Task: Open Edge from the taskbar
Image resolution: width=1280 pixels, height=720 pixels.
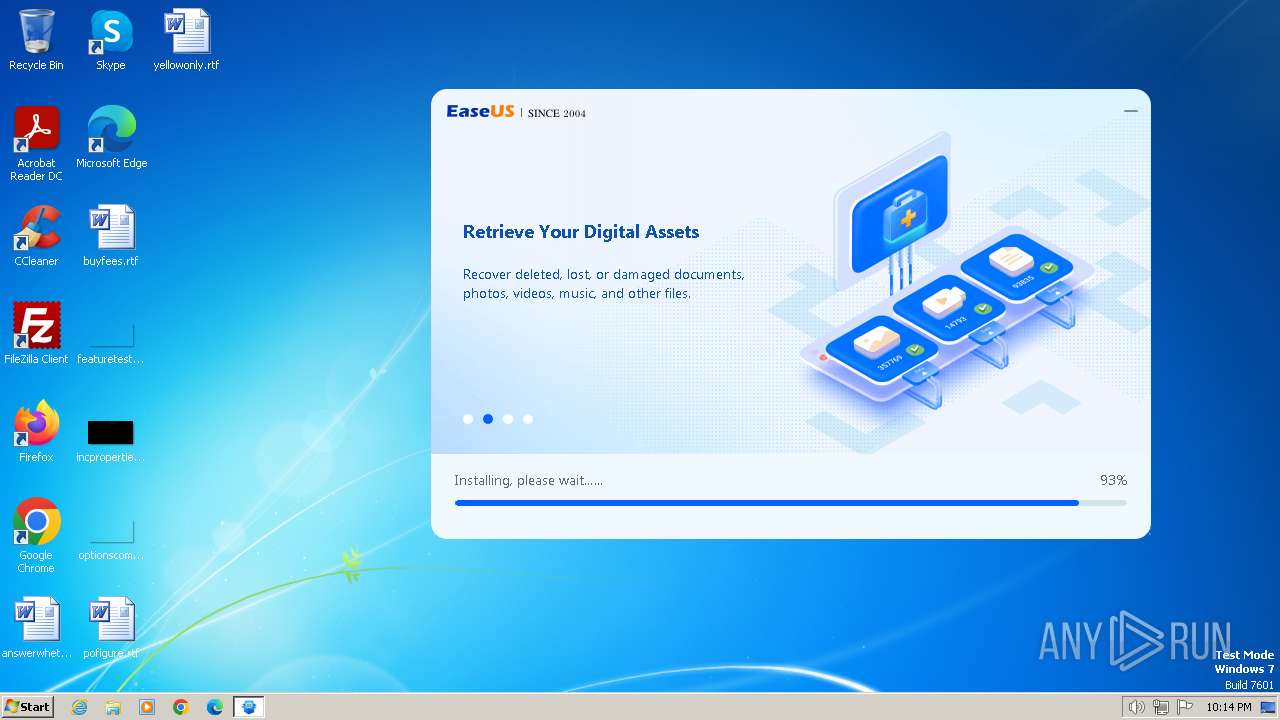Action: tap(215, 707)
